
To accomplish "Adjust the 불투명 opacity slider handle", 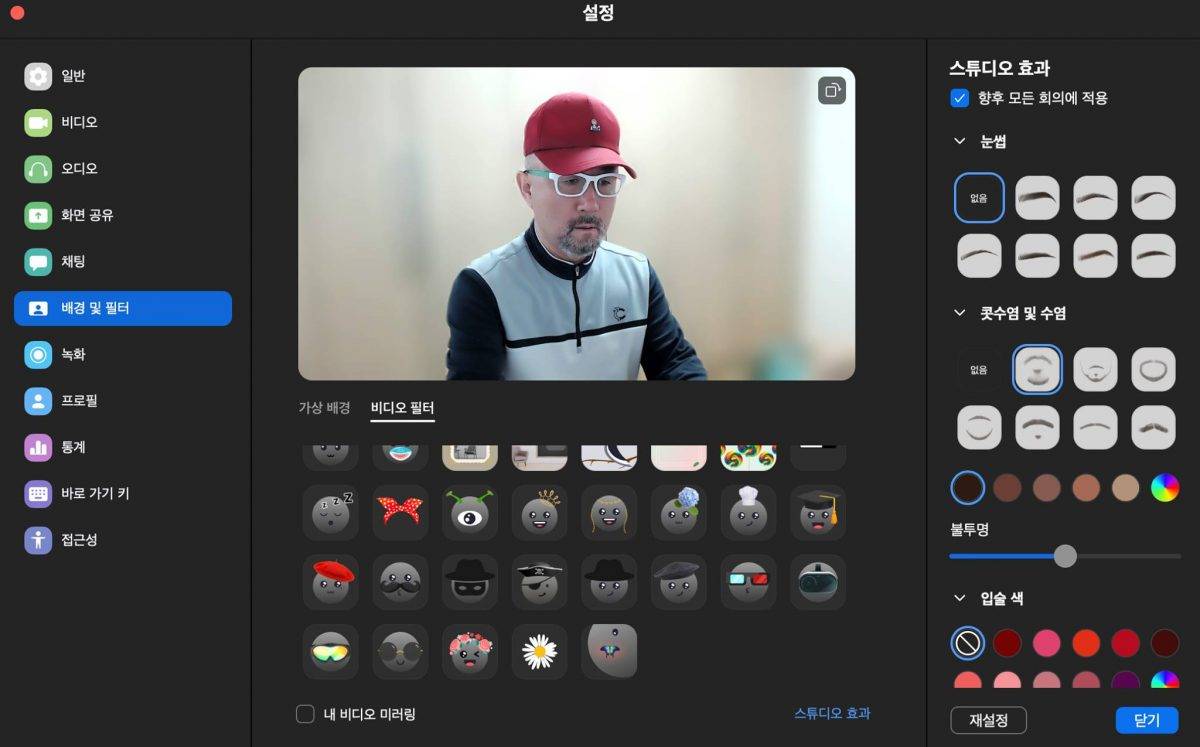I will [x=1065, y=556].
